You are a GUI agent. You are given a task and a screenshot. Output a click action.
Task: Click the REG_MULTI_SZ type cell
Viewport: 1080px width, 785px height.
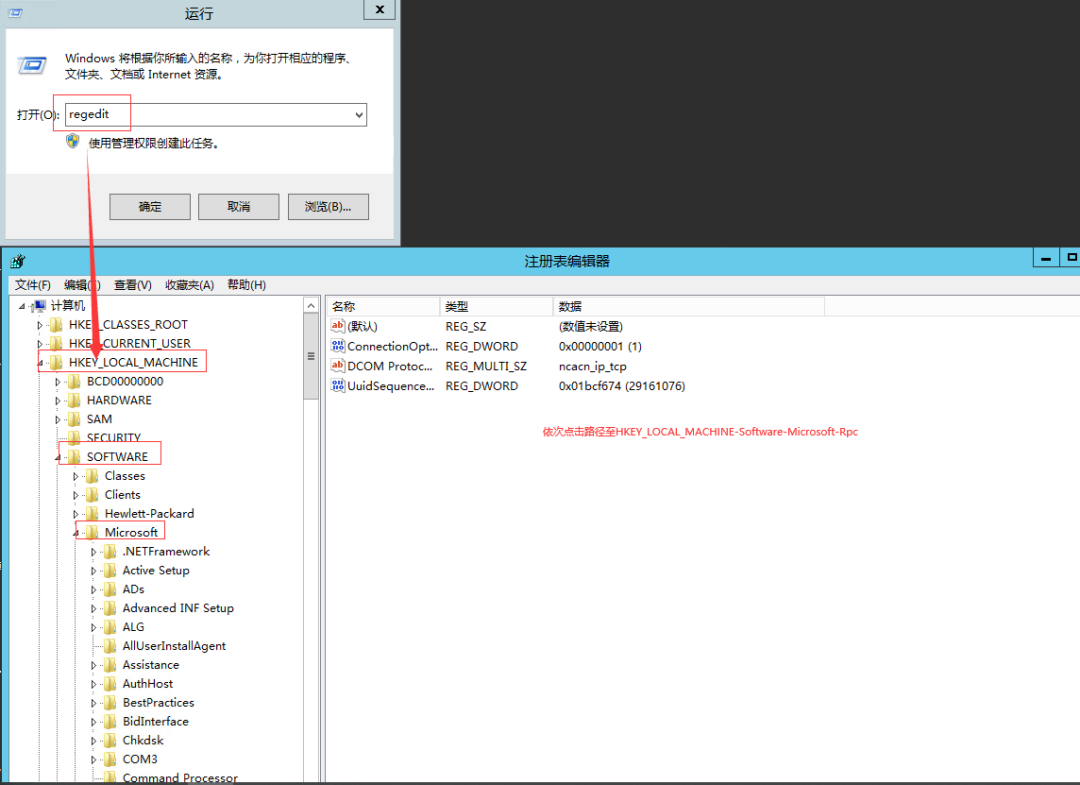[x=486, y=366]
